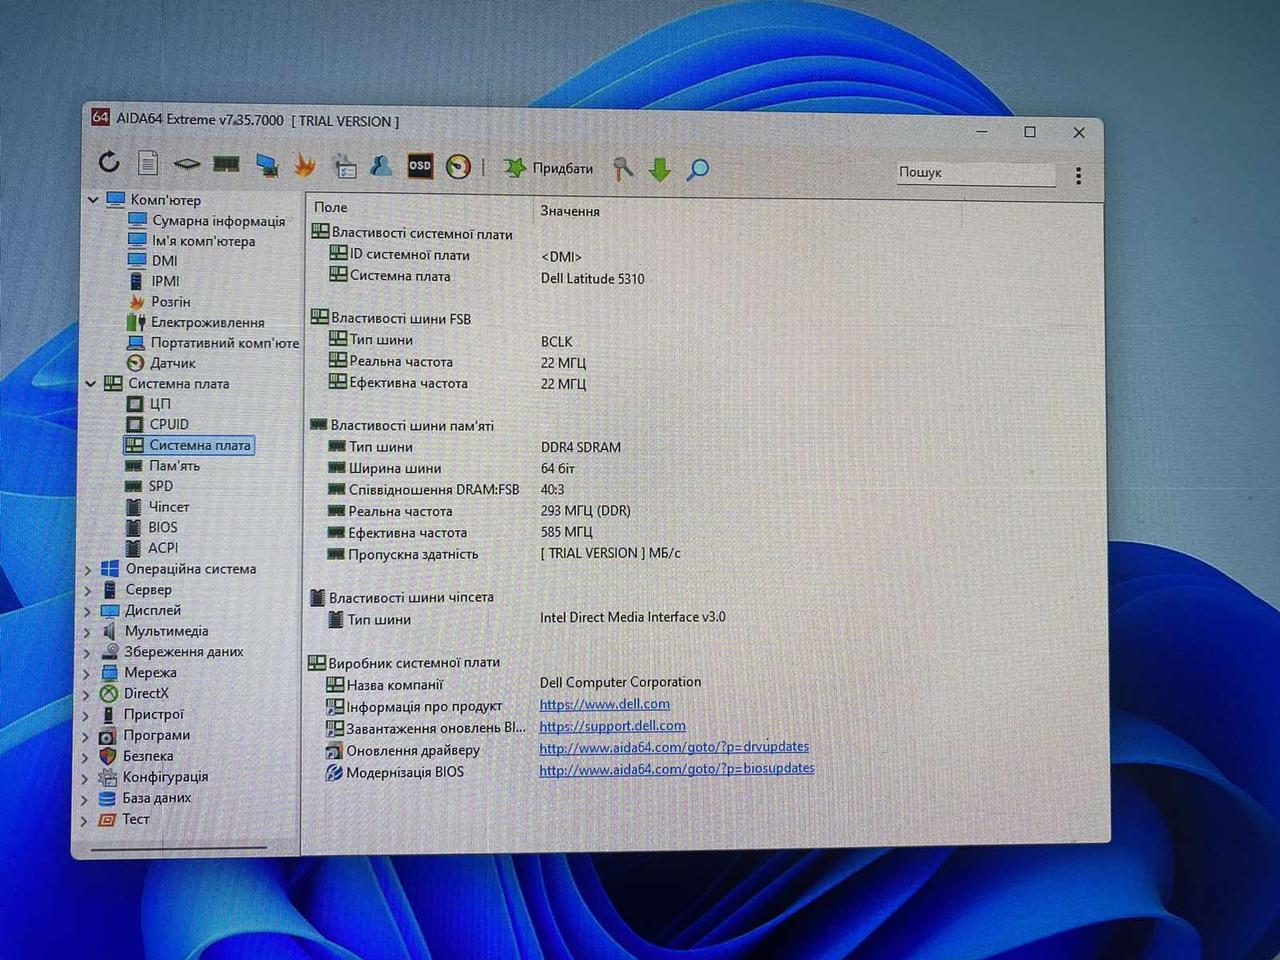Expand the Операційна система node

coord(88,569)
